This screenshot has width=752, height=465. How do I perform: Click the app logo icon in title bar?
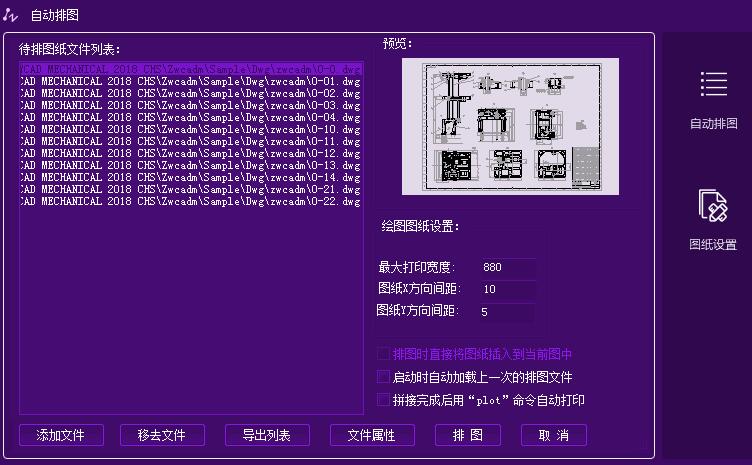pyautogui.click(x=10, y=15)
